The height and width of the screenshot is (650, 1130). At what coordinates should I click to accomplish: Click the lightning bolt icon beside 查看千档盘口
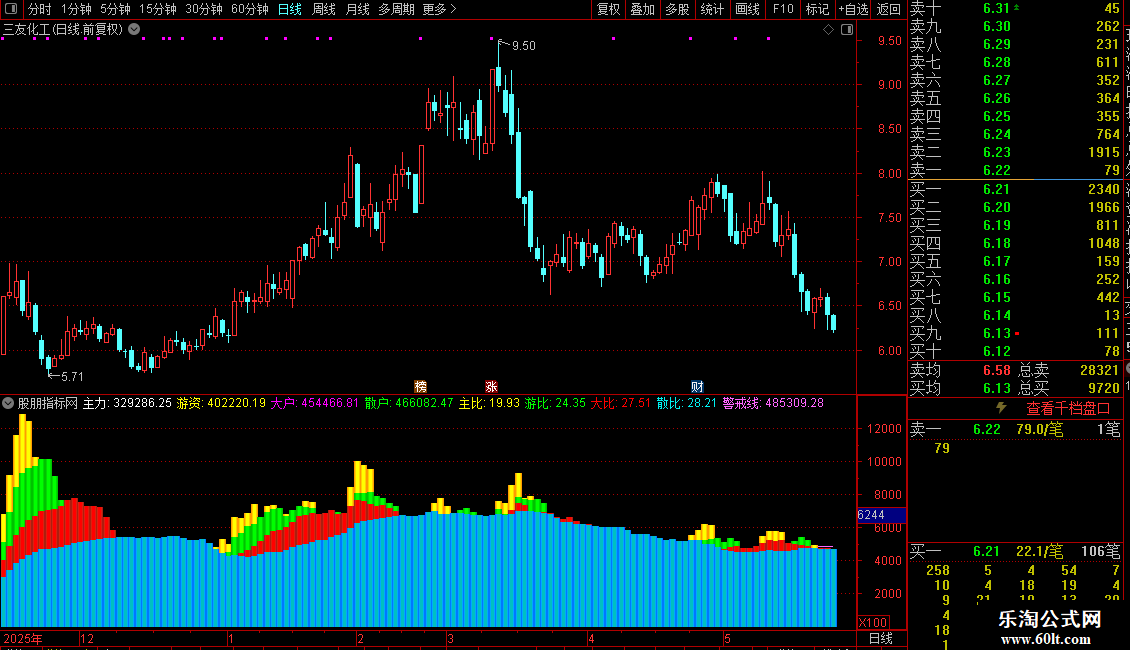(x=1002, y=408)
